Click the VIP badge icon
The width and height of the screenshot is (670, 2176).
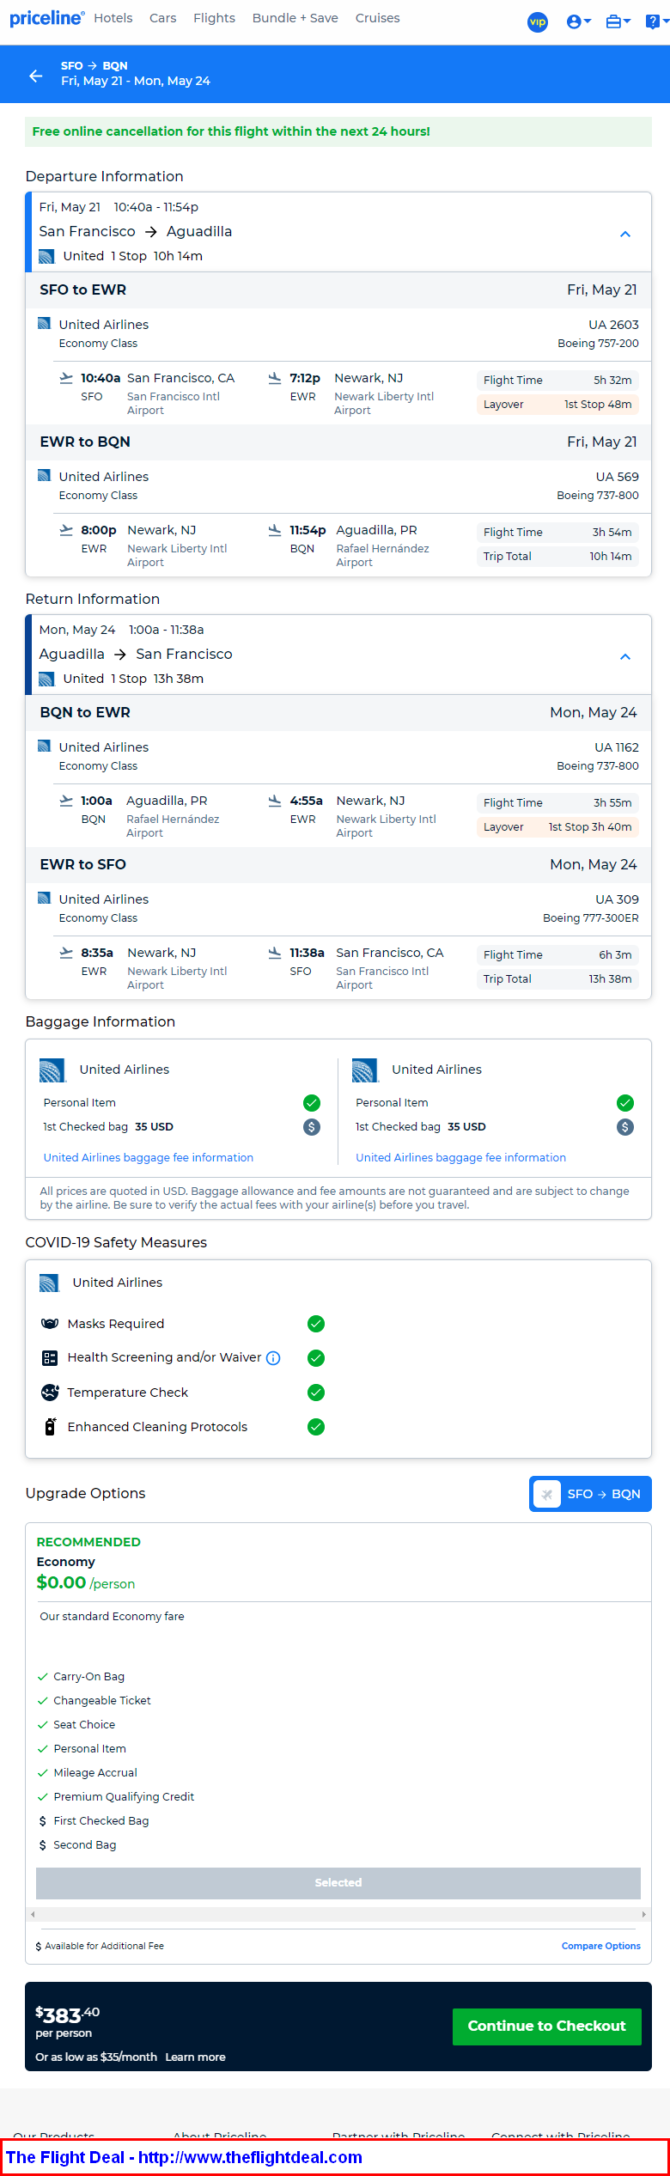coord(538,22)
